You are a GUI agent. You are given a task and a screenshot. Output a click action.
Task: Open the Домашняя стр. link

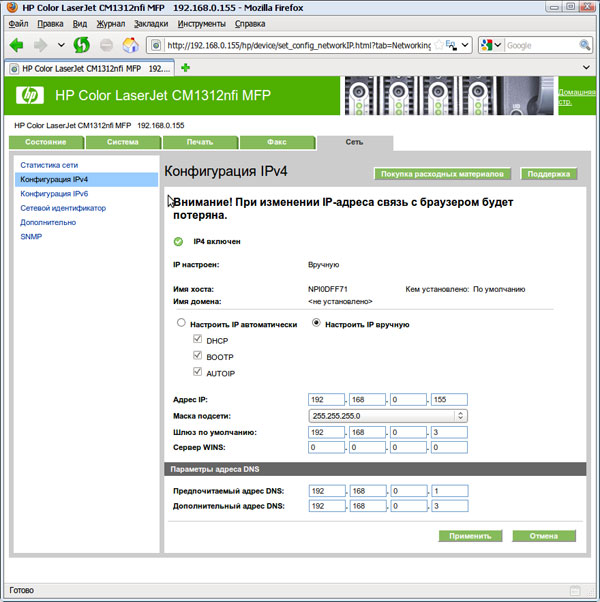point(577,97)
